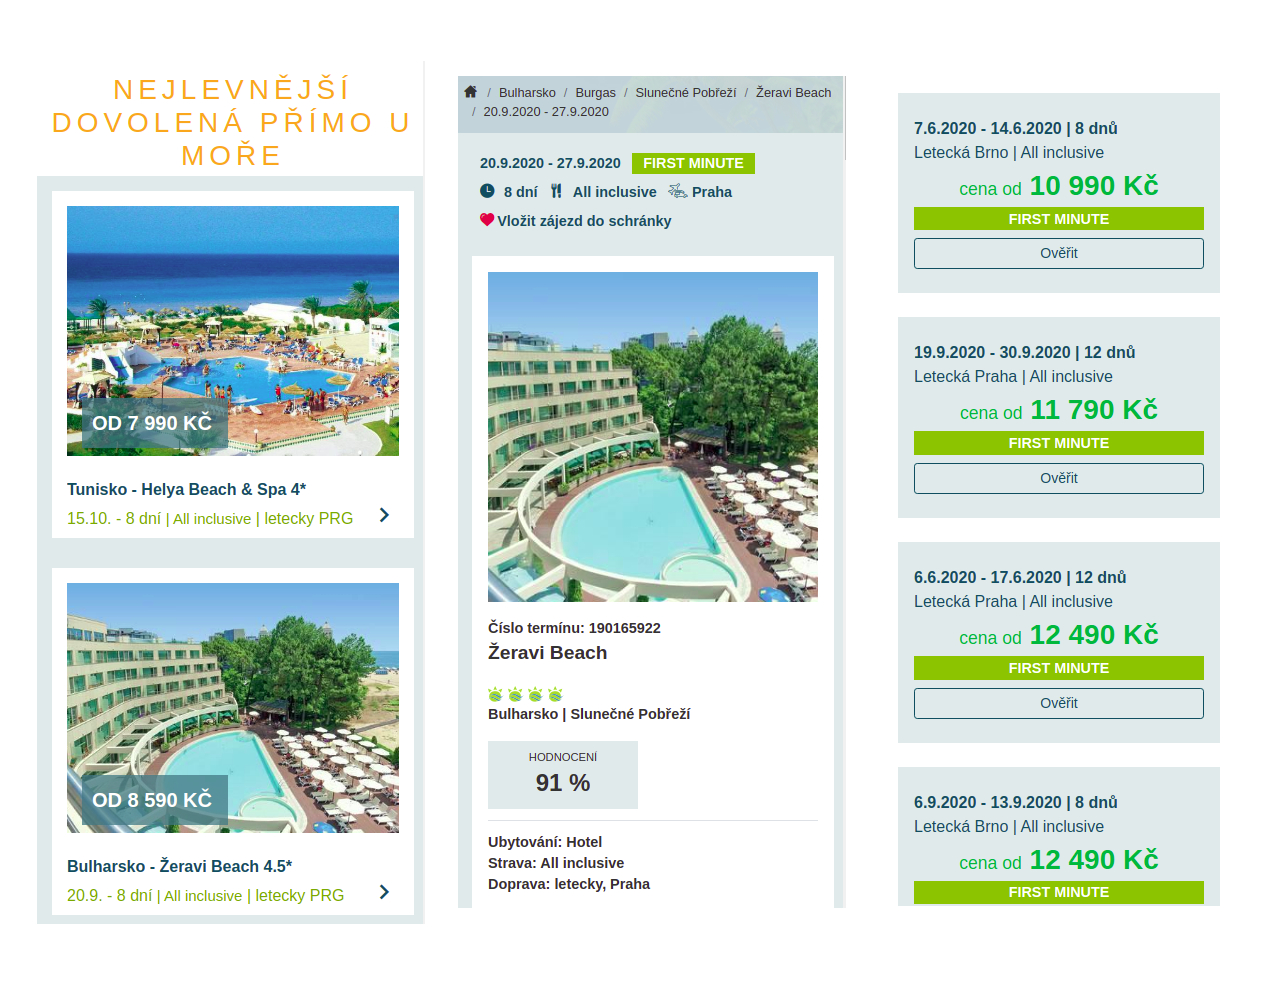Click Vložit zájezd do schránky link
Screen dimensions: 1277x985
point(584,221)
